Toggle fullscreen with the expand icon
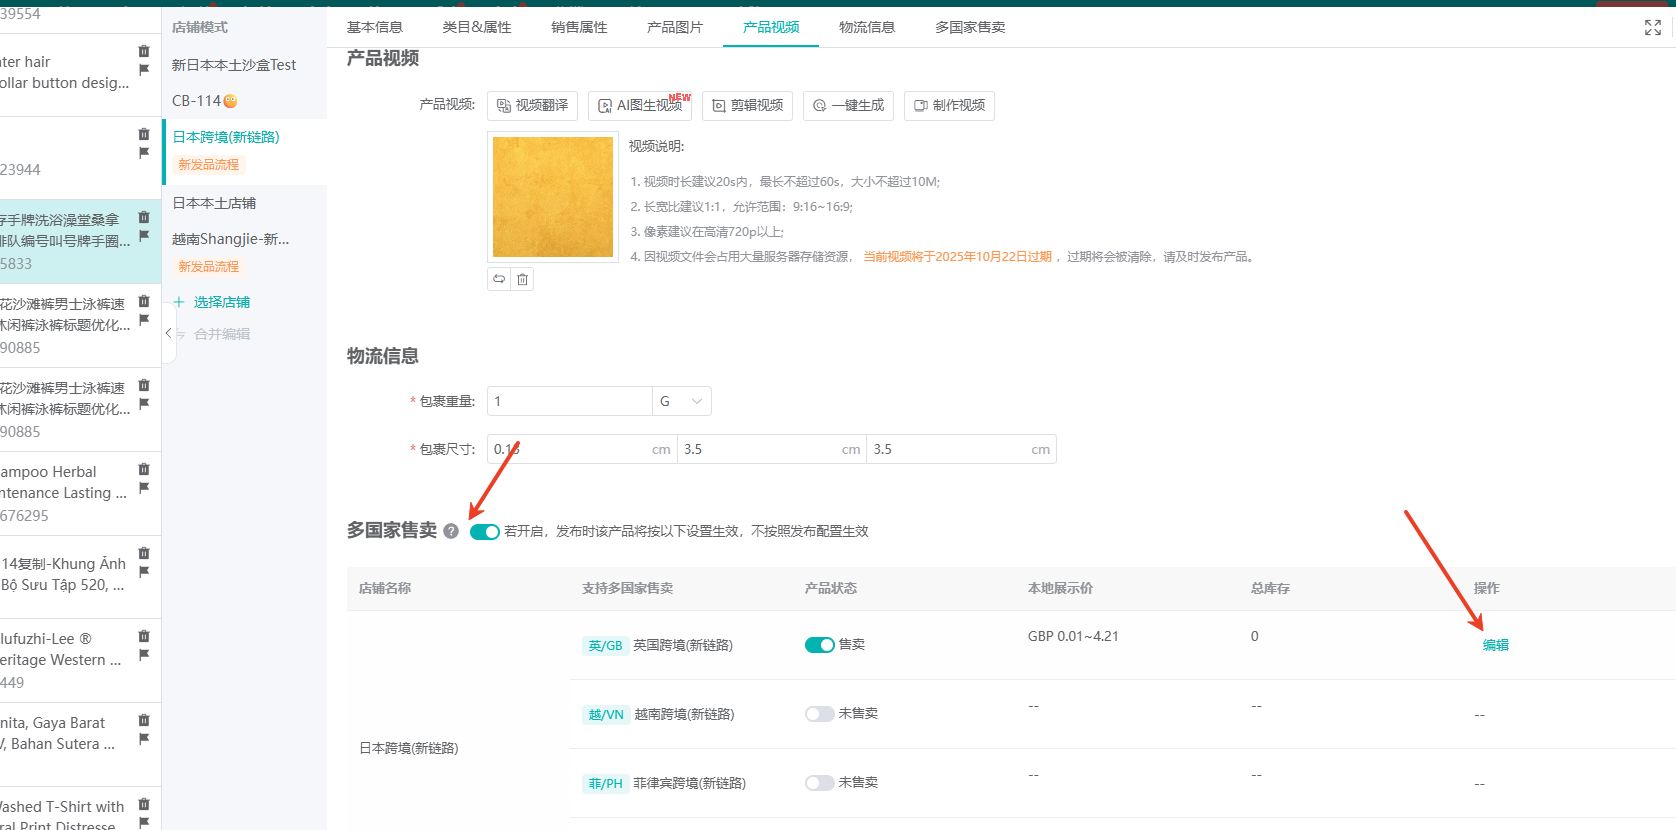The width and height of the screenshot is (1676, 830). (1652, 28)
